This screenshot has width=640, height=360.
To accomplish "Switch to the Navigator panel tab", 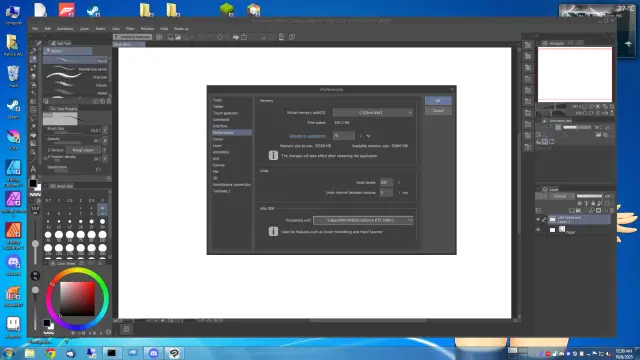I will [x=553, y=43].
